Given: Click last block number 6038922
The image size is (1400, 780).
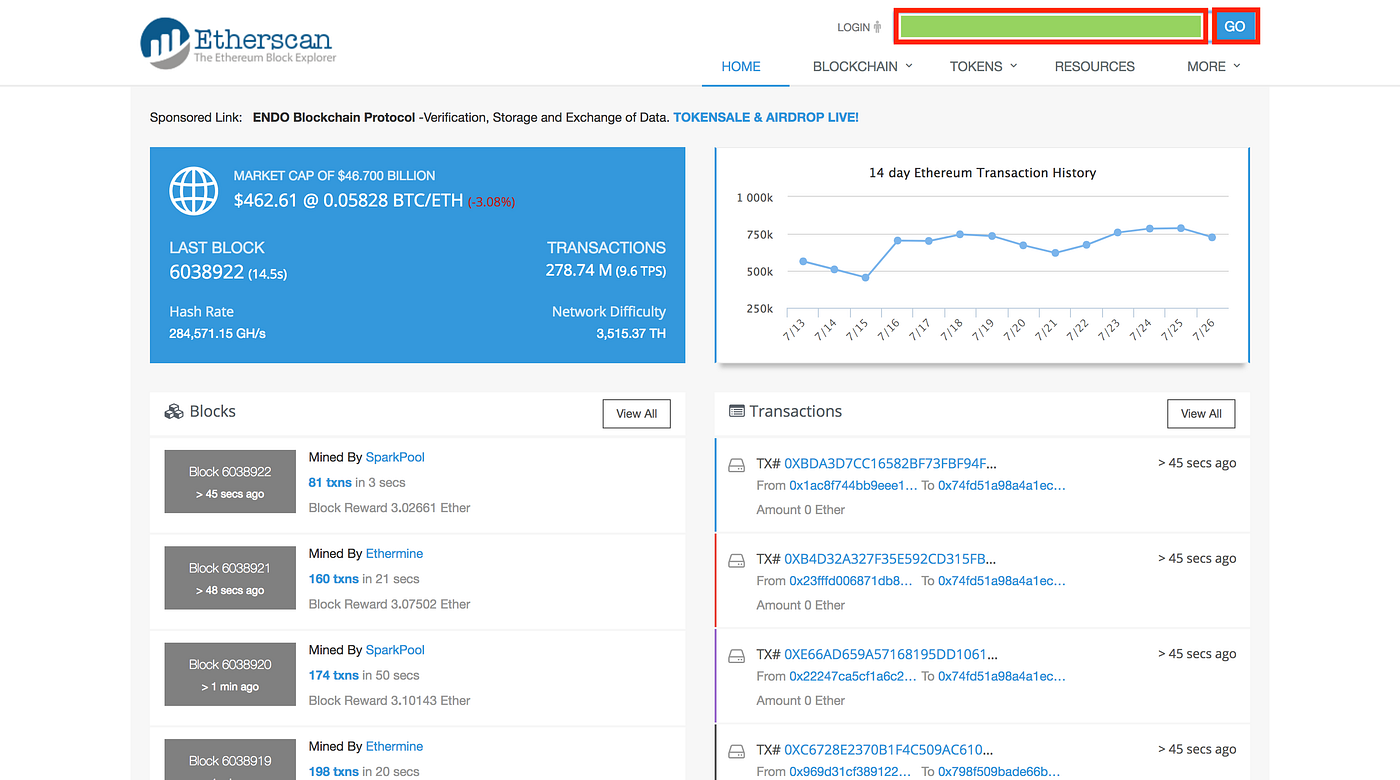Looking at the screenshot, I should click(207, 272).
